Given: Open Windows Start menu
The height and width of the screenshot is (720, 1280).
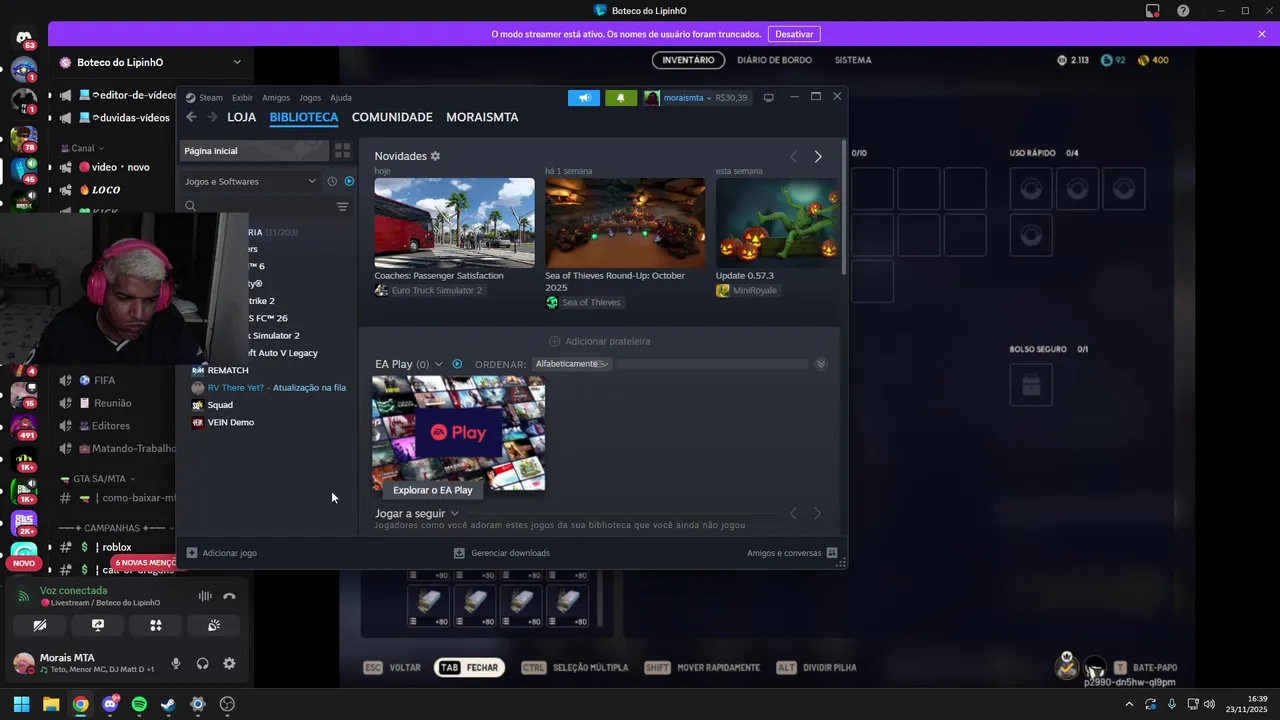Looking at the screenshot, I should pyautogui.click(x=21, y=704).
